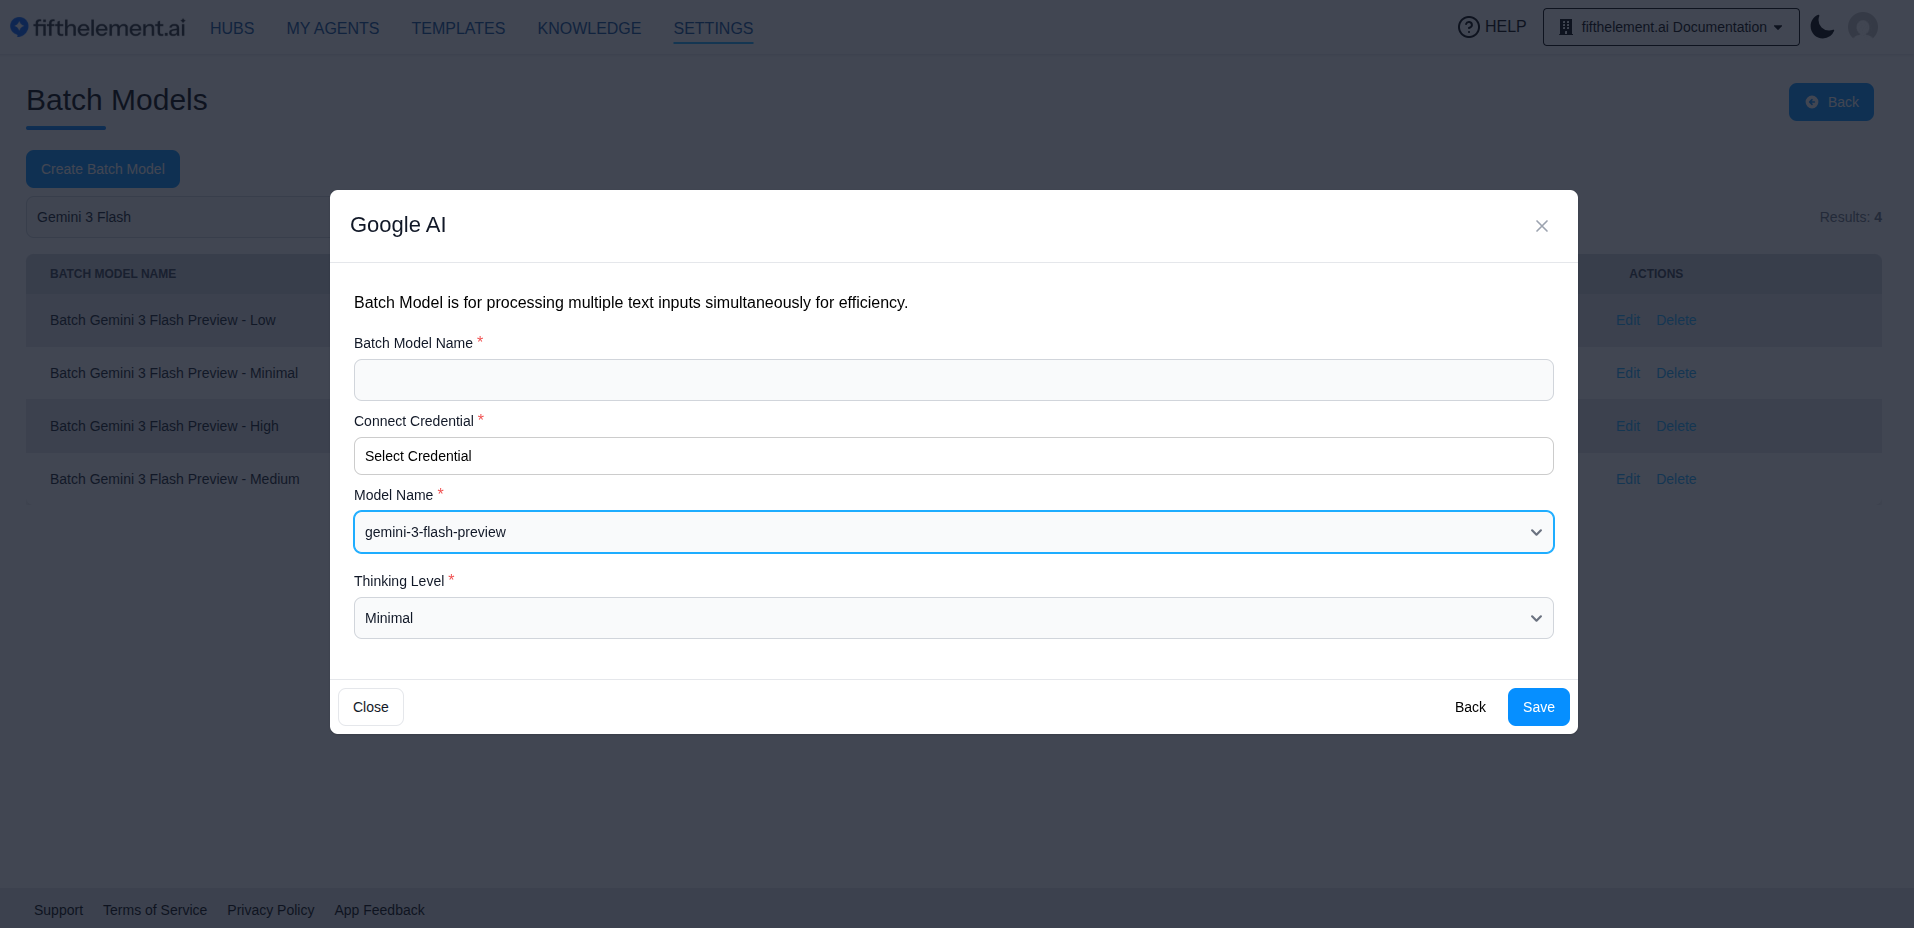This screenshot has height=928, width=1914.
Task: Click the 'Results: 4' count text
Action: 1850,217
